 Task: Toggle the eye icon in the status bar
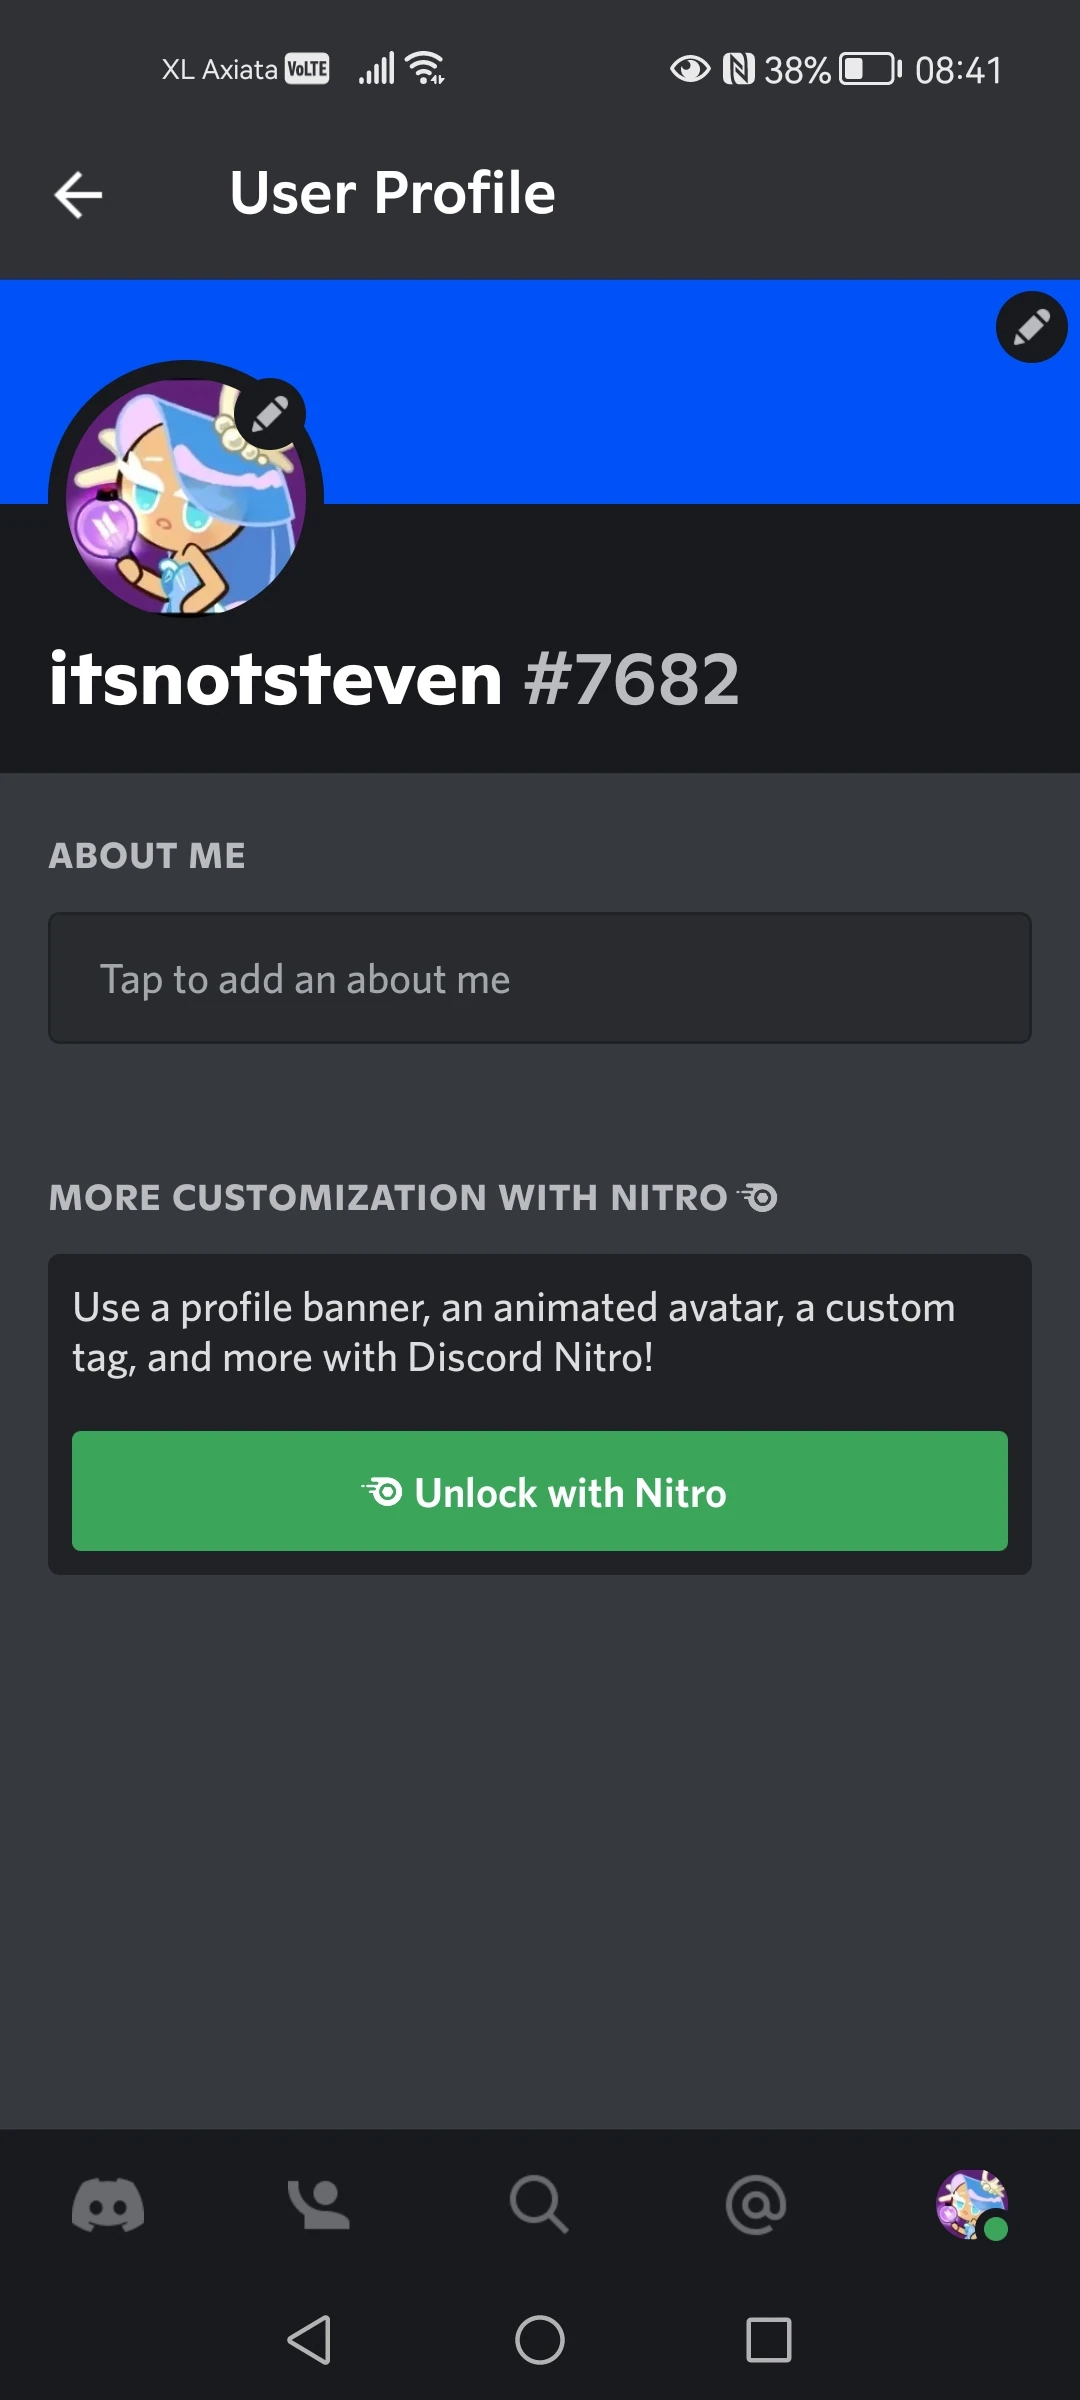point(691,69)
